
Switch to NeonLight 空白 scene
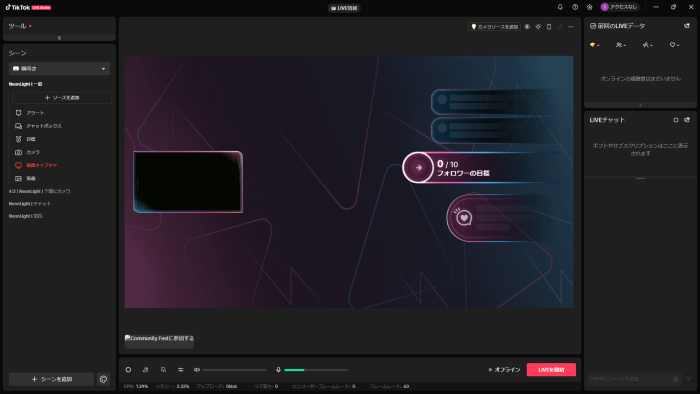25,216
